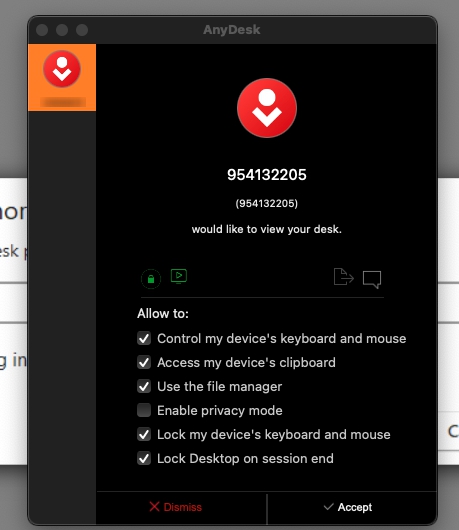Viewport: 459px width, 530px height.
Task: Select the orange session thumbnail in sidebar
Action: (x=62, y=77)
